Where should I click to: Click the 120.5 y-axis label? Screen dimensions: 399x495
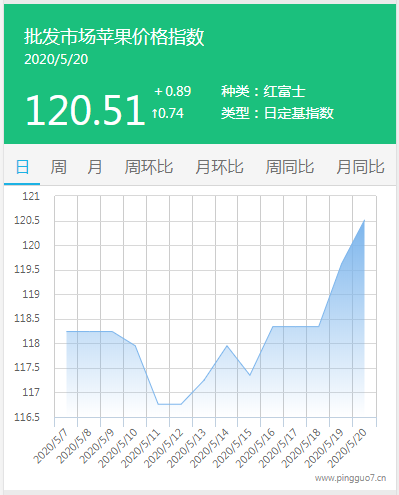coord(27,220)
